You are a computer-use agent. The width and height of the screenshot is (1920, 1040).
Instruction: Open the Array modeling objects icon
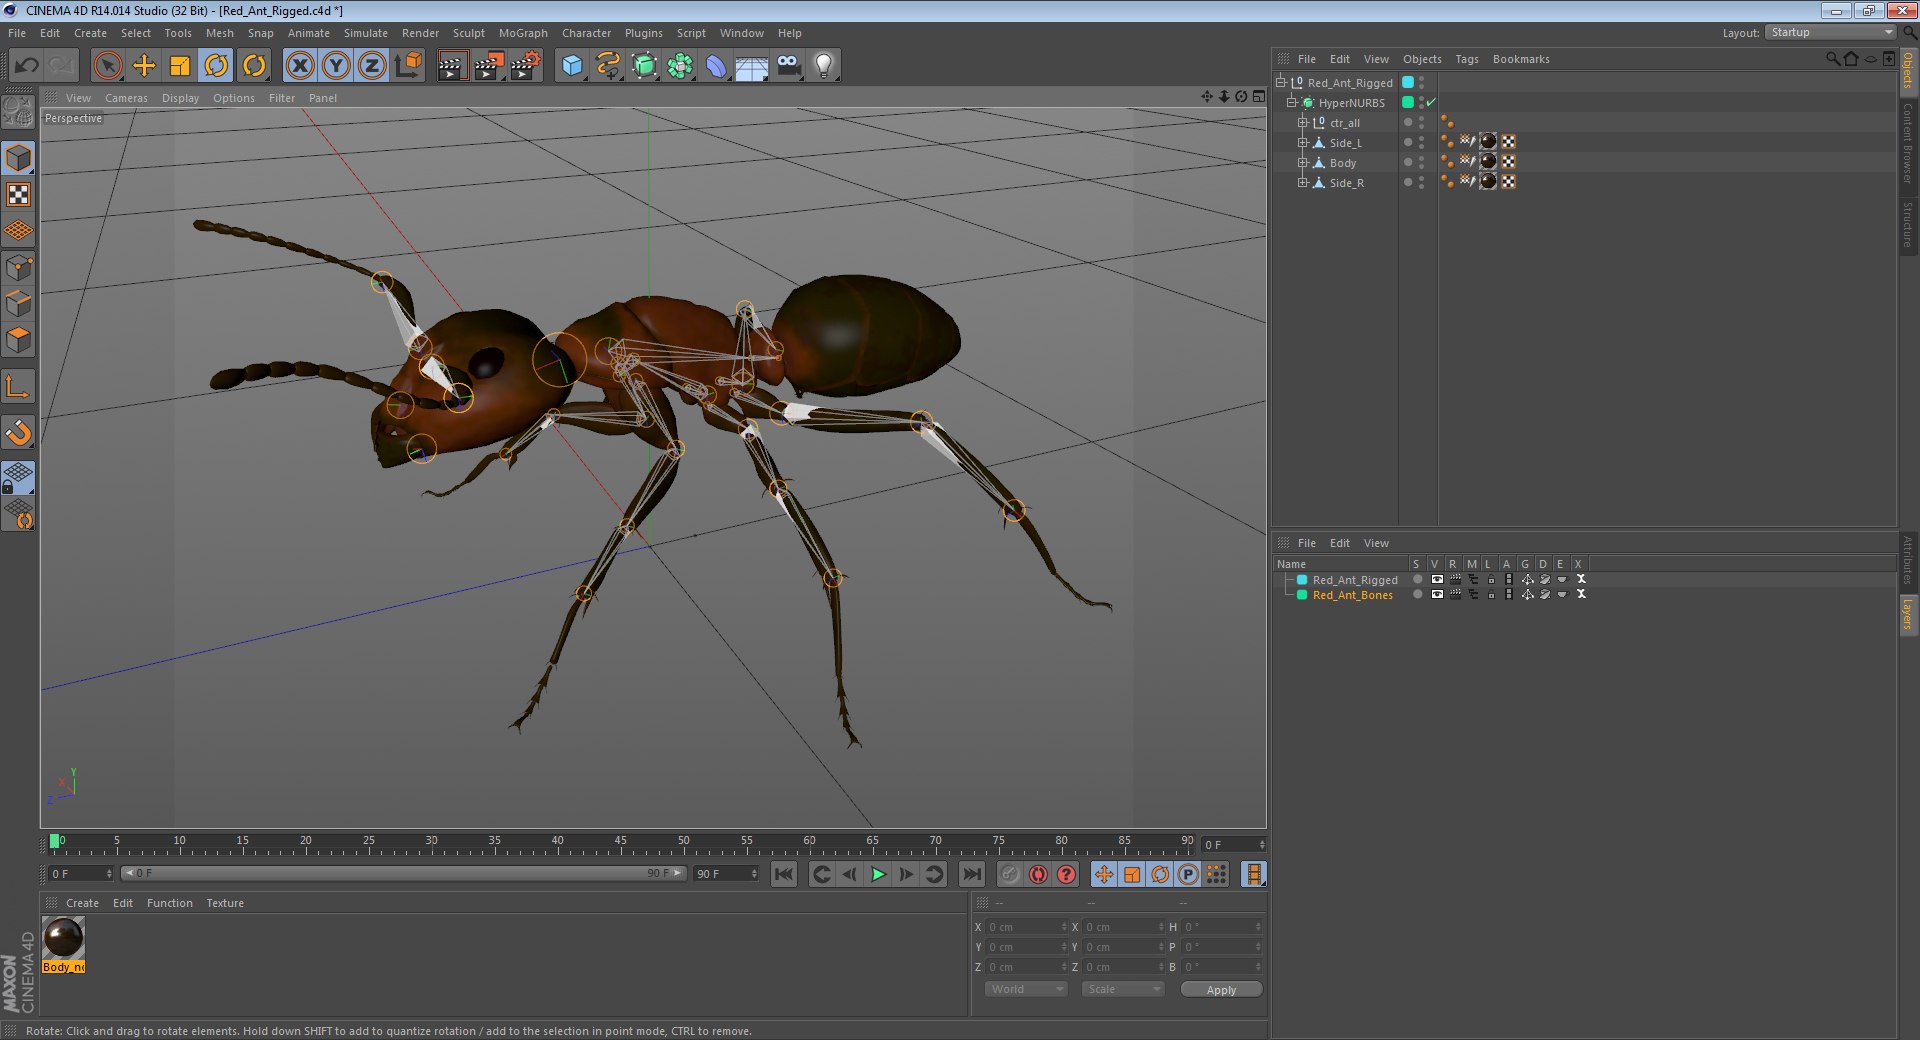[681, 66]
